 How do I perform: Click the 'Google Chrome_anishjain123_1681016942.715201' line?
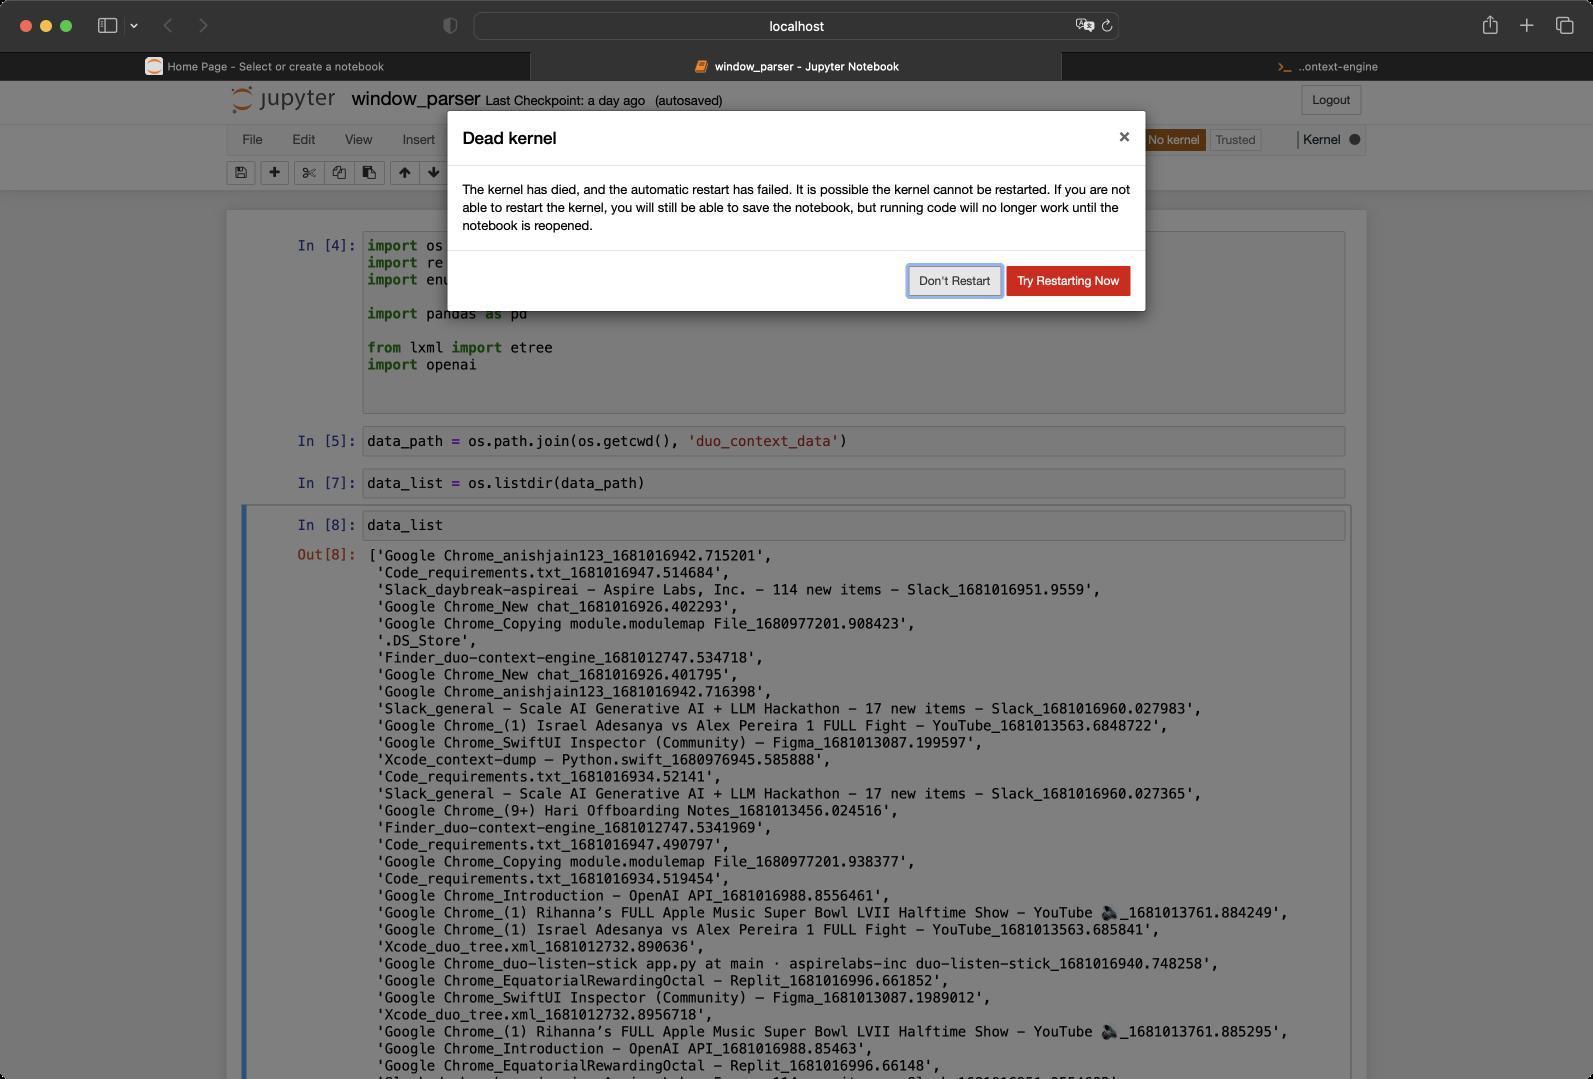(570, 556)
